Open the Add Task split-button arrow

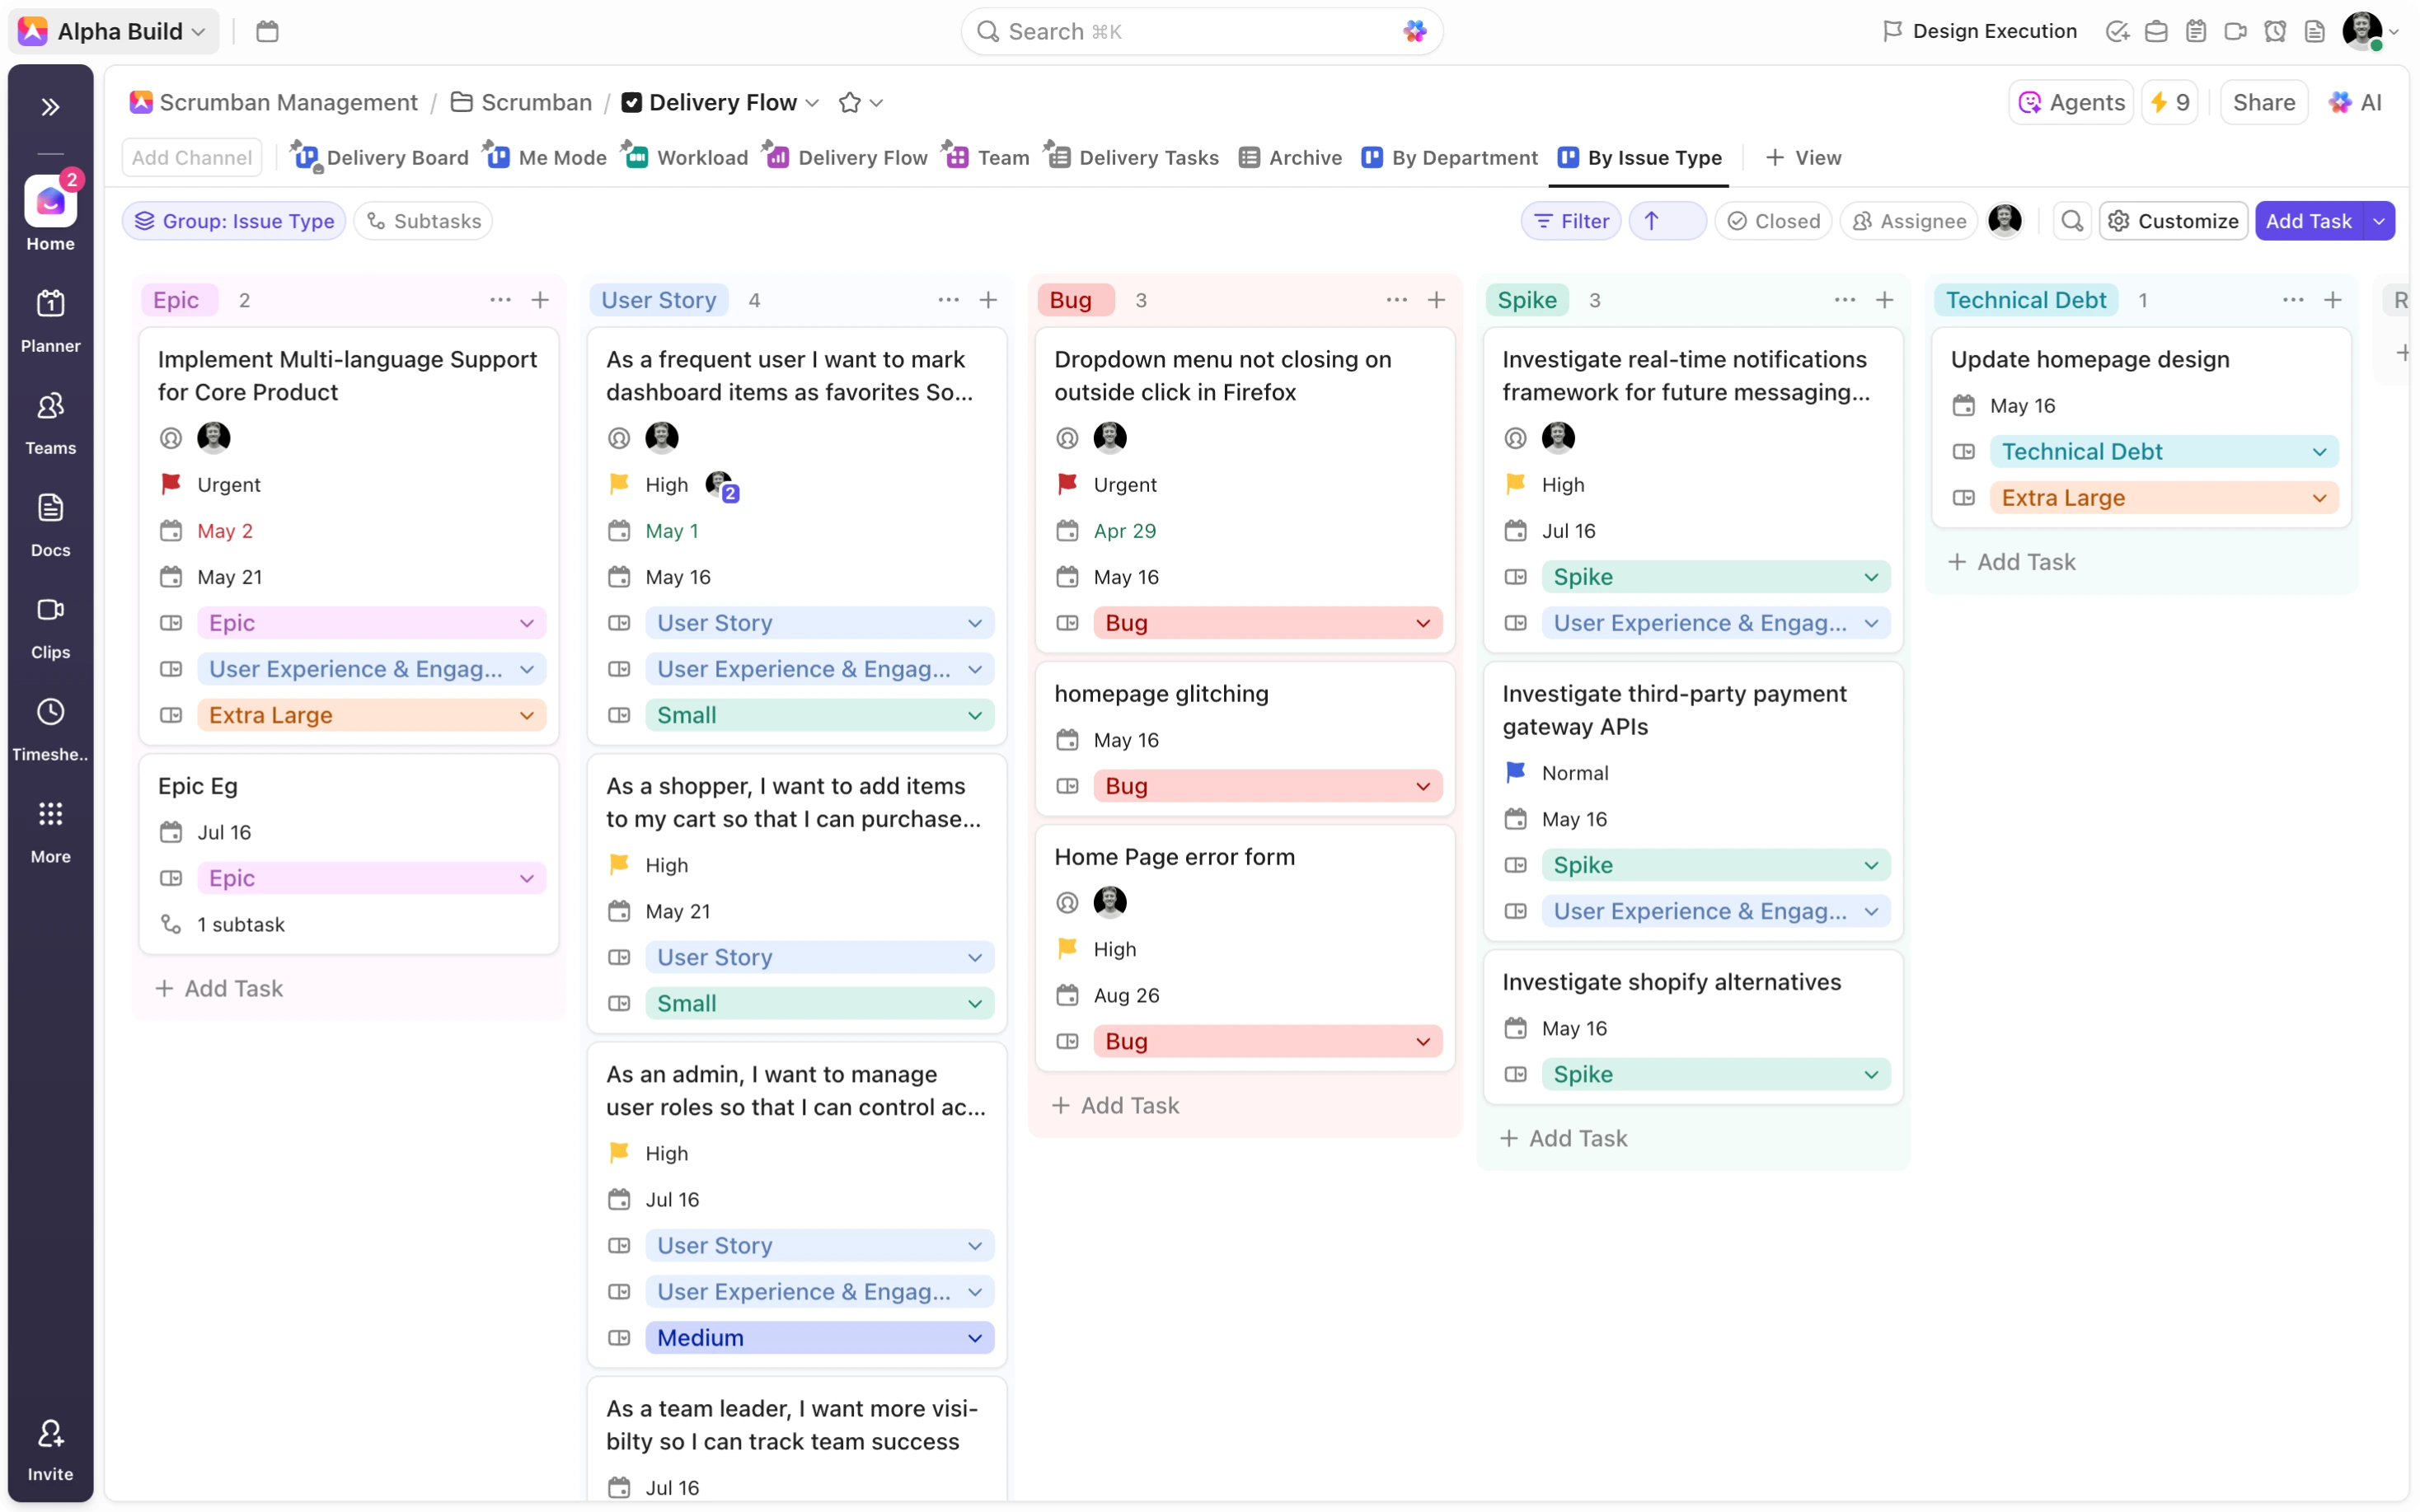coord(2379,221)
